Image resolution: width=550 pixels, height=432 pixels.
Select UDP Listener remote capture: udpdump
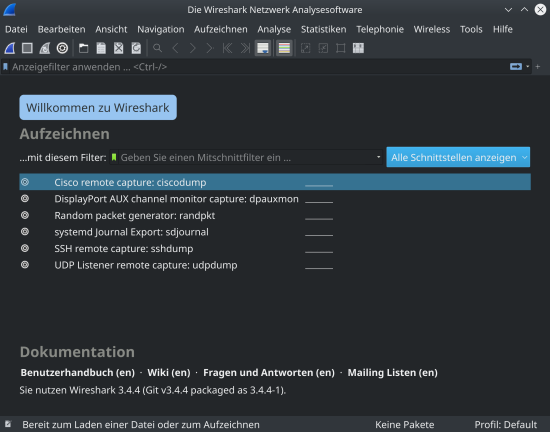pos(275,265)
